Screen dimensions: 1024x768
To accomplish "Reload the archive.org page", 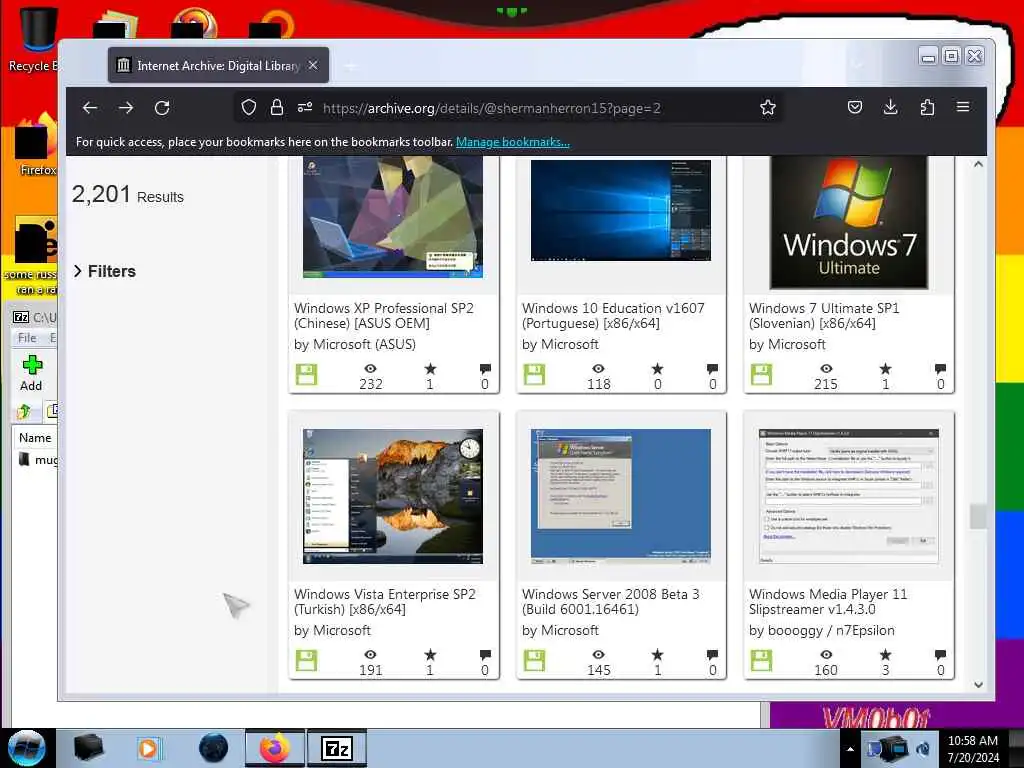I will pyautogui.click(x=162, y=108).
